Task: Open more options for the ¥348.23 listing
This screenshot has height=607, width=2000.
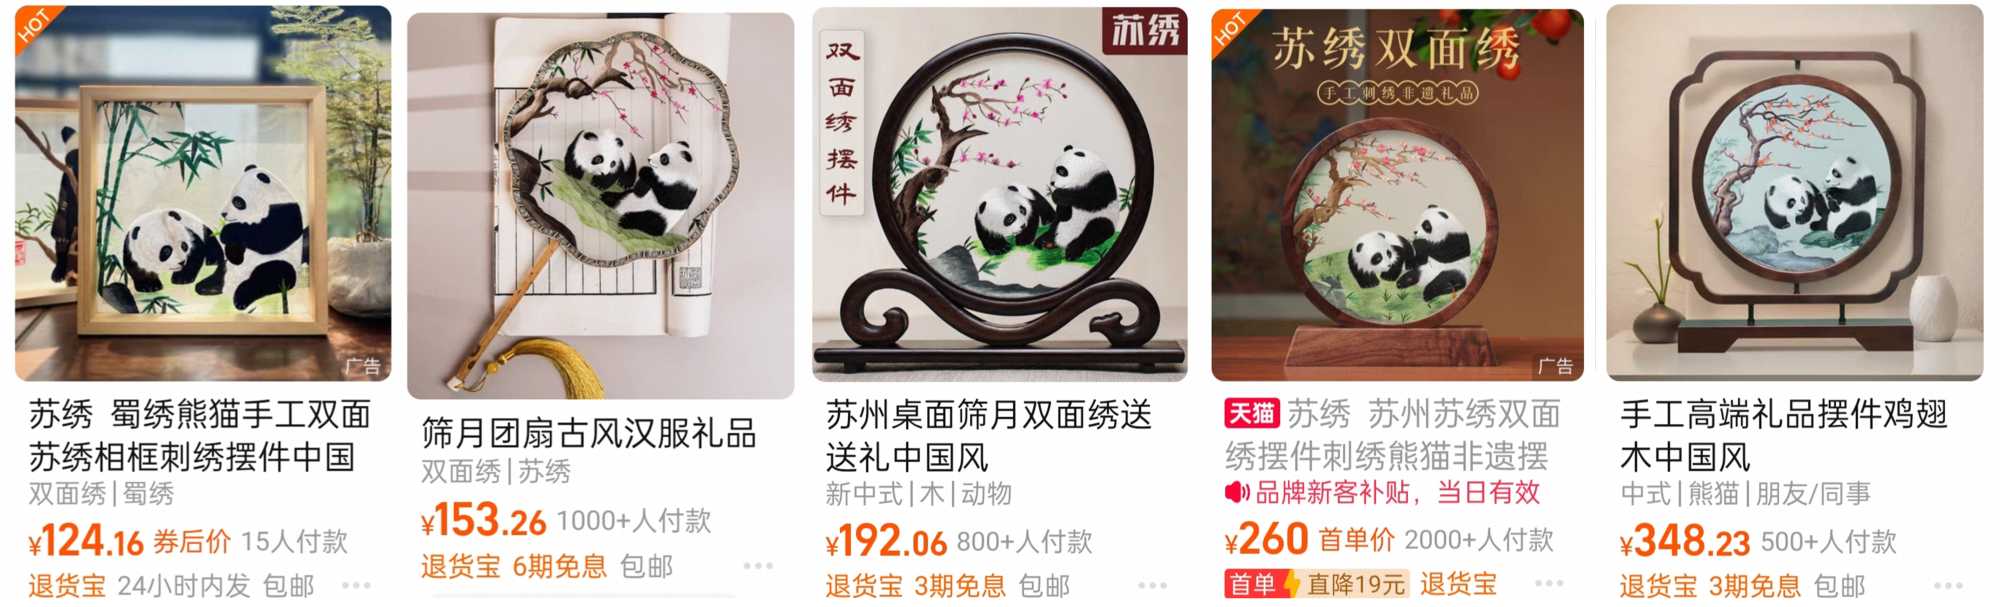Action: (x=1948, y=585)
